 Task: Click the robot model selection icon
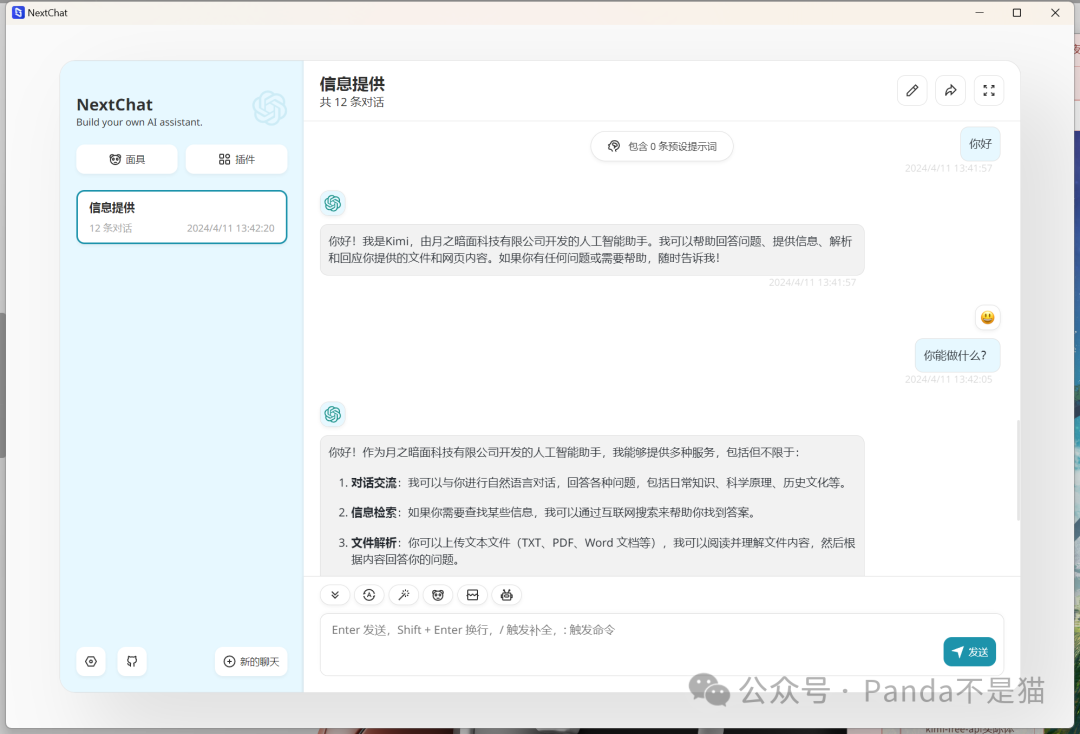coord(506,595)
